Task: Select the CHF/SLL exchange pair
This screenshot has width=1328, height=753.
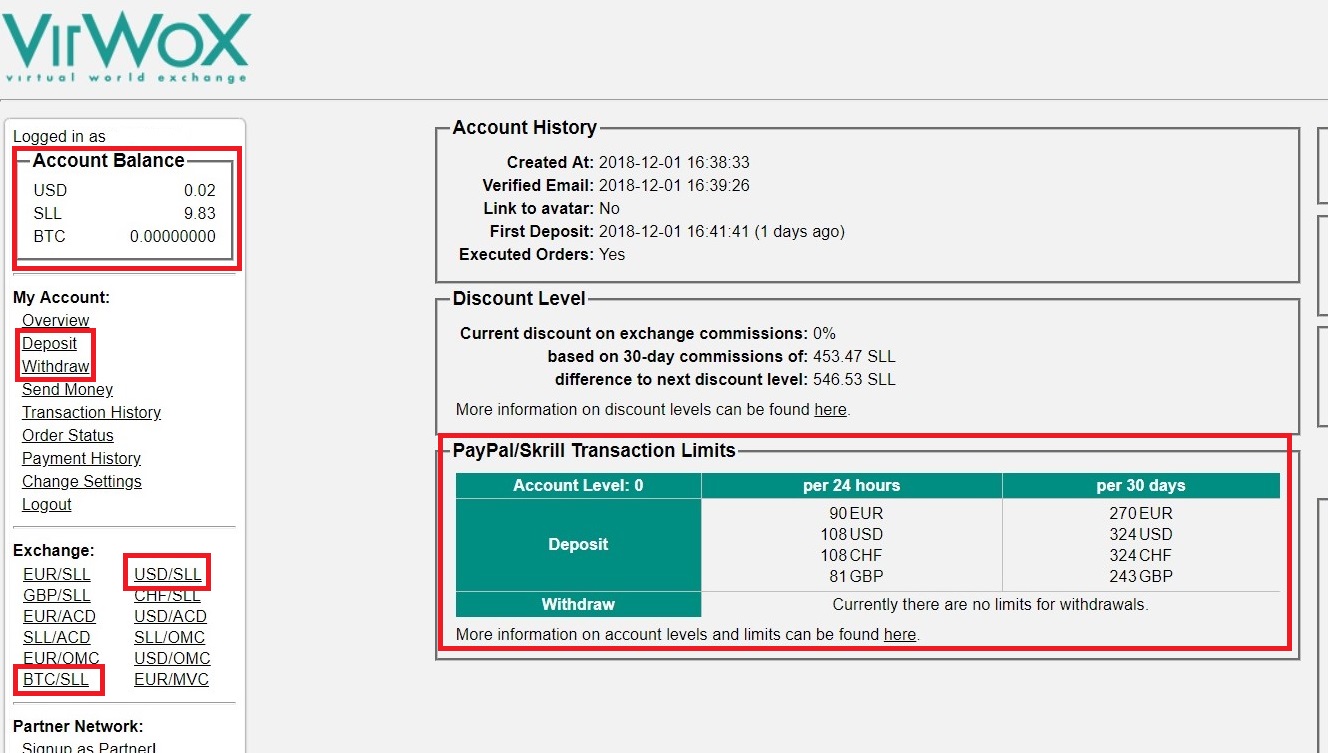Action: coord(168,596)
